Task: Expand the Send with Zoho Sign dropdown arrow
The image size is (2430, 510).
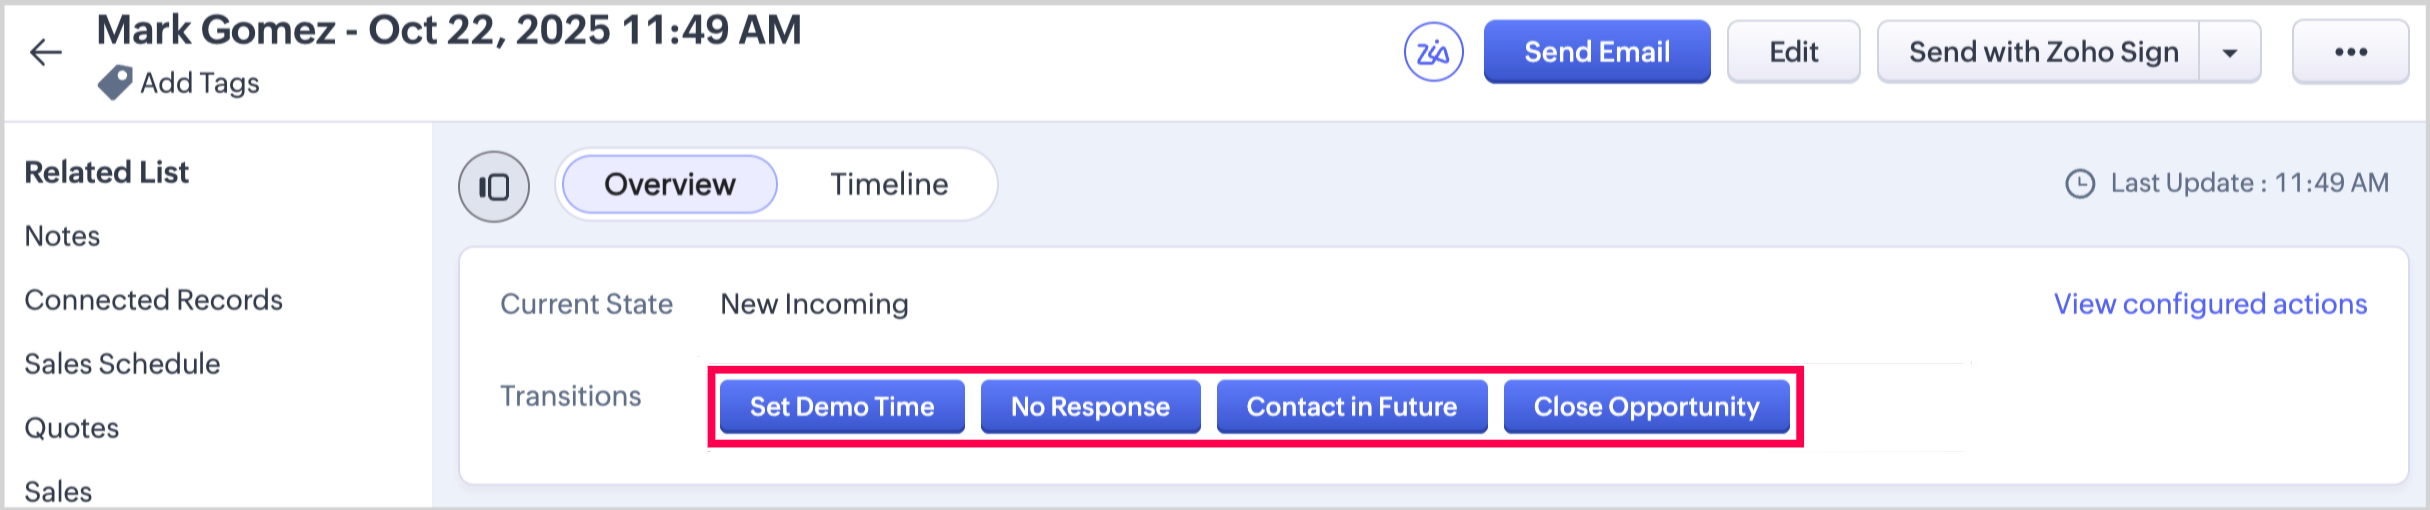Action: tap(2229, 52)
